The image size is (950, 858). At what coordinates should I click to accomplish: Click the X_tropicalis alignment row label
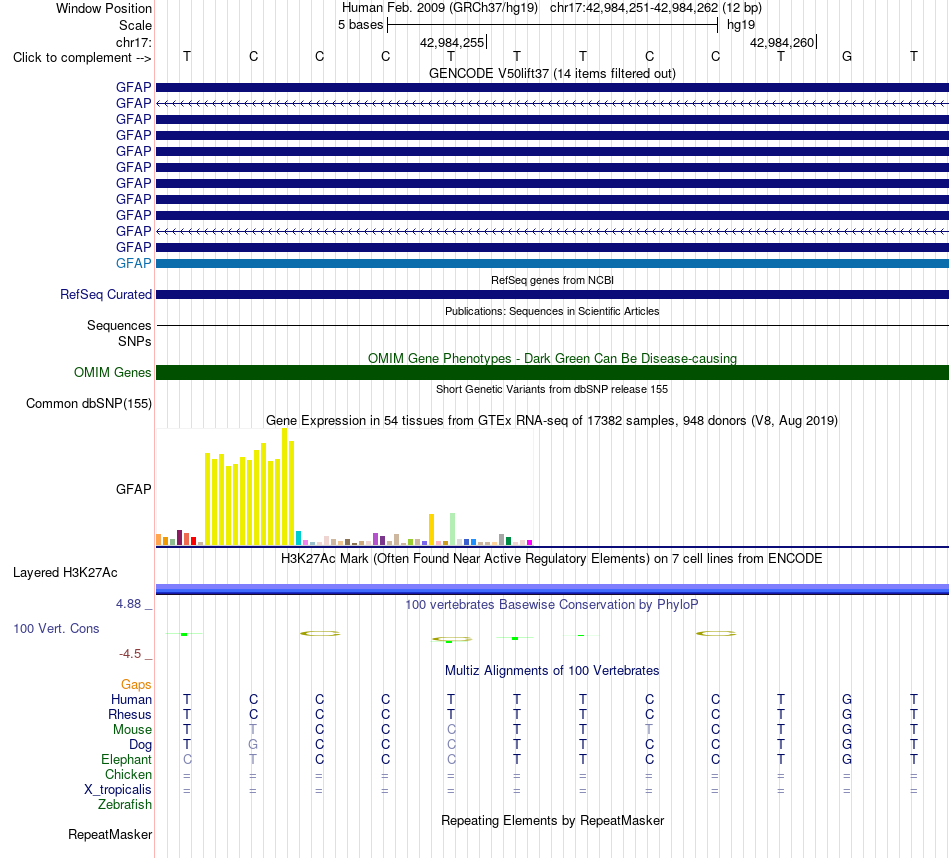coord(118,790)
